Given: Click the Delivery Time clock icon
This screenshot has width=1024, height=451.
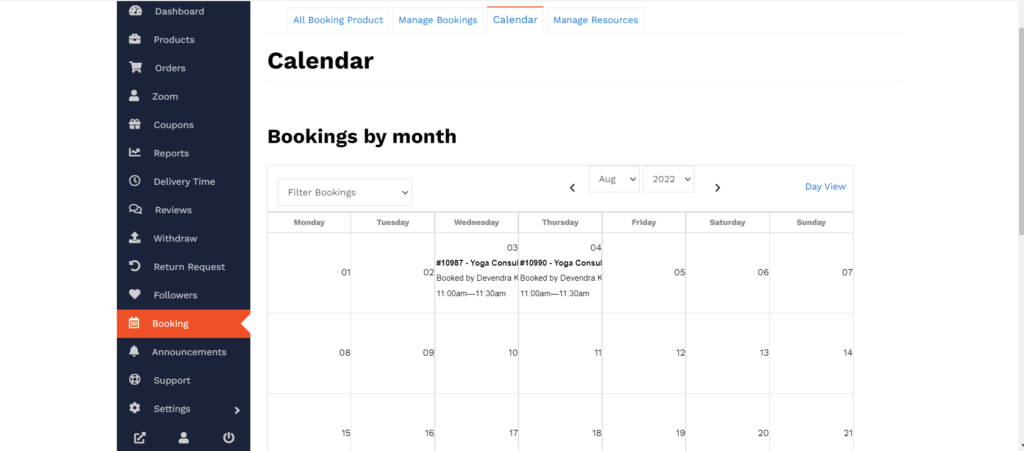Looking at the screenshot, I should [x=135, y=181].
